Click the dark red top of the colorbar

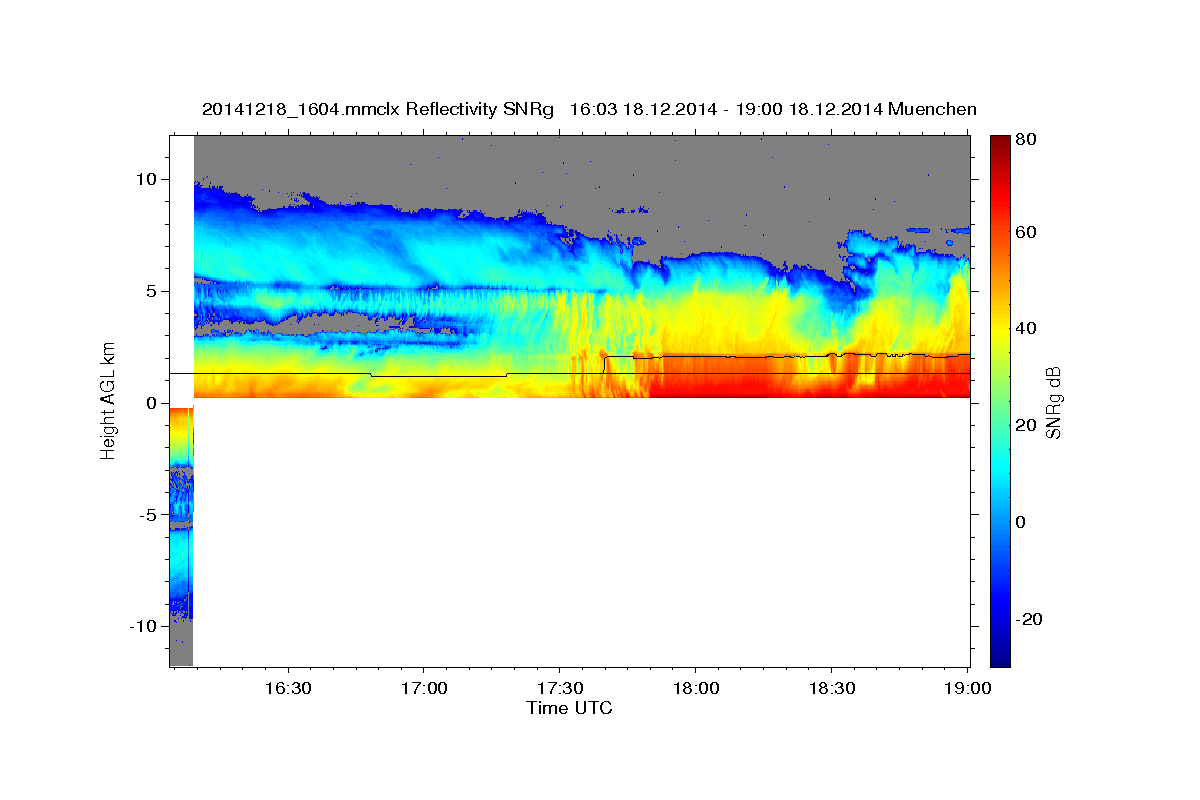click(999, 145)
